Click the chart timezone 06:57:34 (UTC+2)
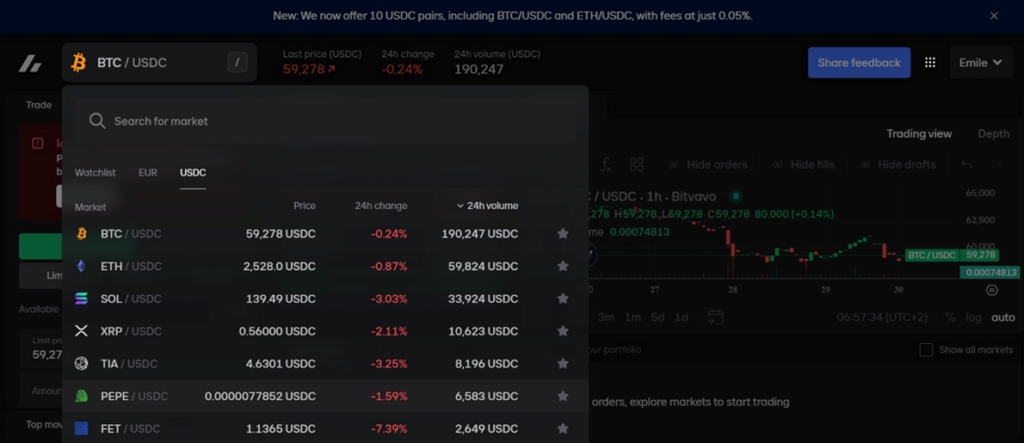 coord(882,317)
